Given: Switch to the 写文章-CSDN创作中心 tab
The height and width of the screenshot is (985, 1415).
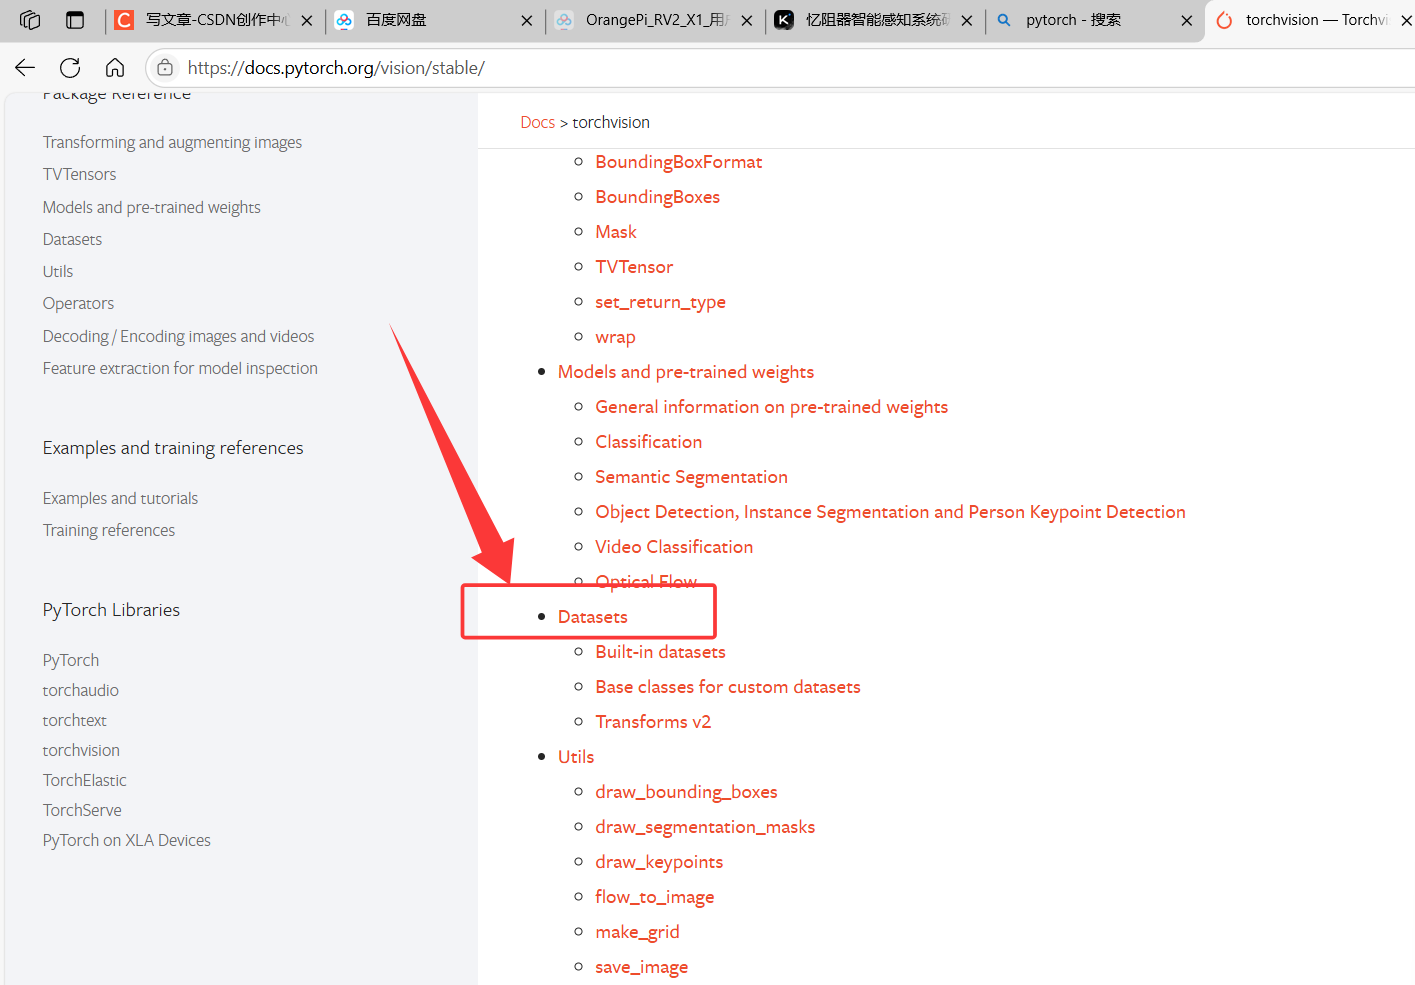Looking at the screenshot, I should tap(215, 20).
